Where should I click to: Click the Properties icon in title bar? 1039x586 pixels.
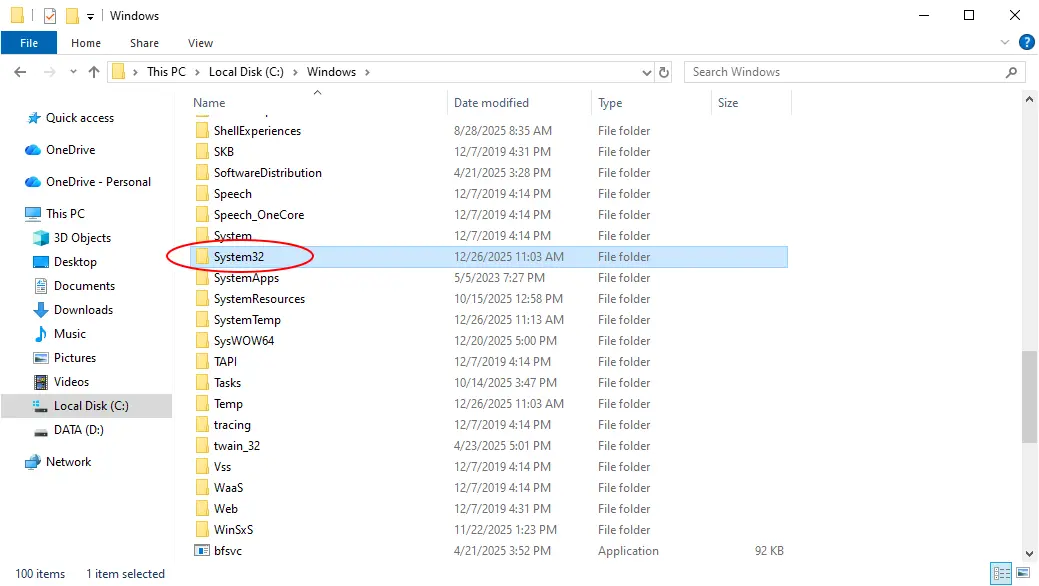[50, 16]
